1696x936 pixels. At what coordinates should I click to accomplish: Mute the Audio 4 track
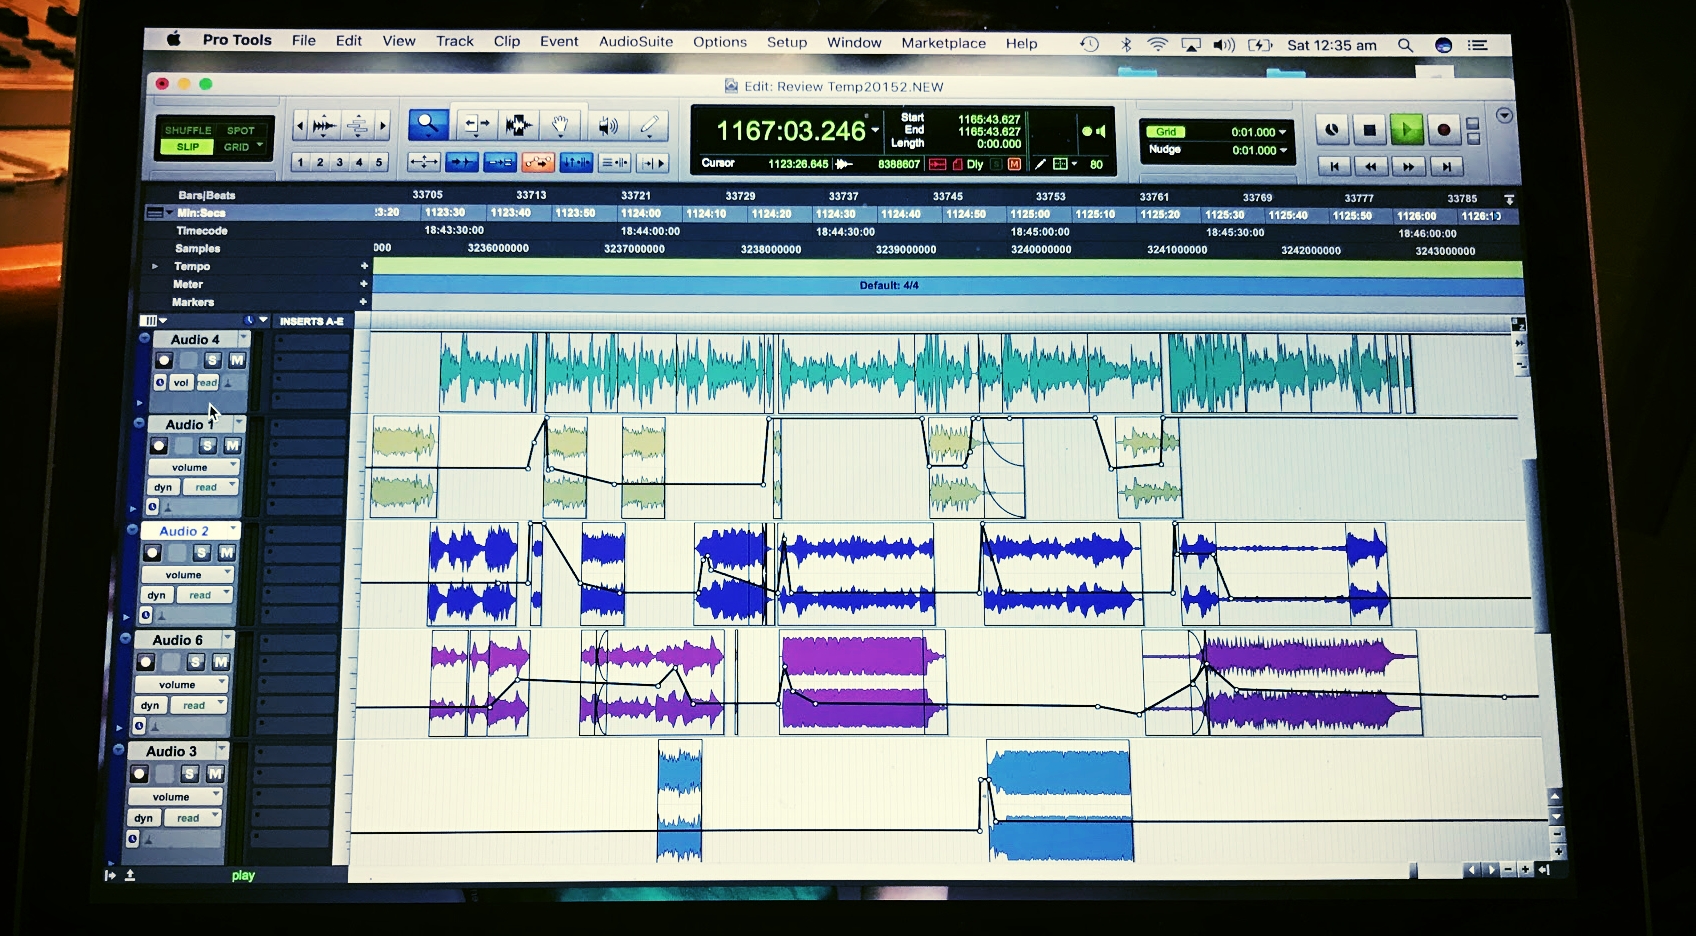click(237, 360)
